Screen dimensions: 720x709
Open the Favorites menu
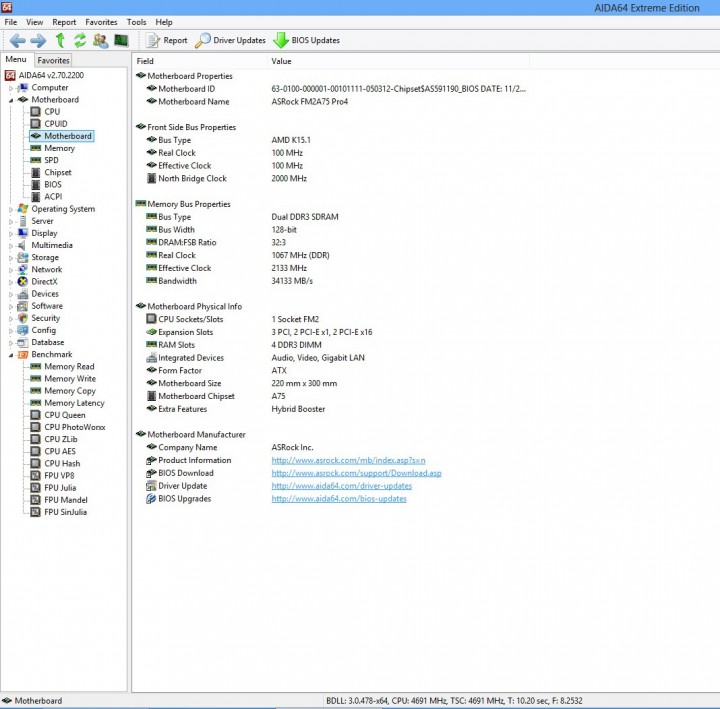click(x=101, y=22)
